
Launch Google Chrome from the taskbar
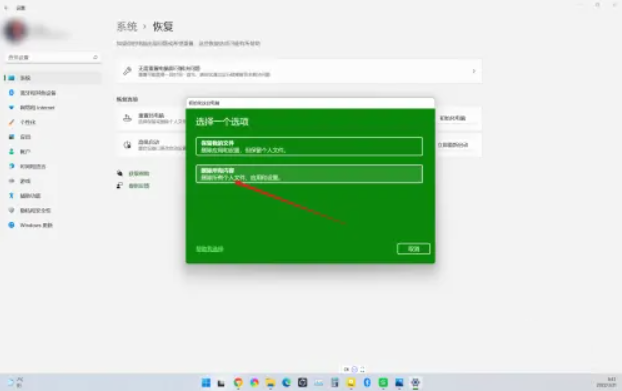coord(238,382)
